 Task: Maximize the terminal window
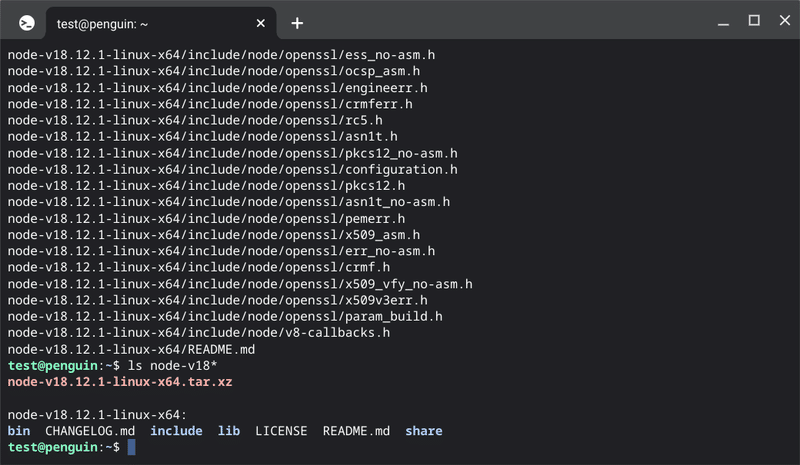[754, 20]
